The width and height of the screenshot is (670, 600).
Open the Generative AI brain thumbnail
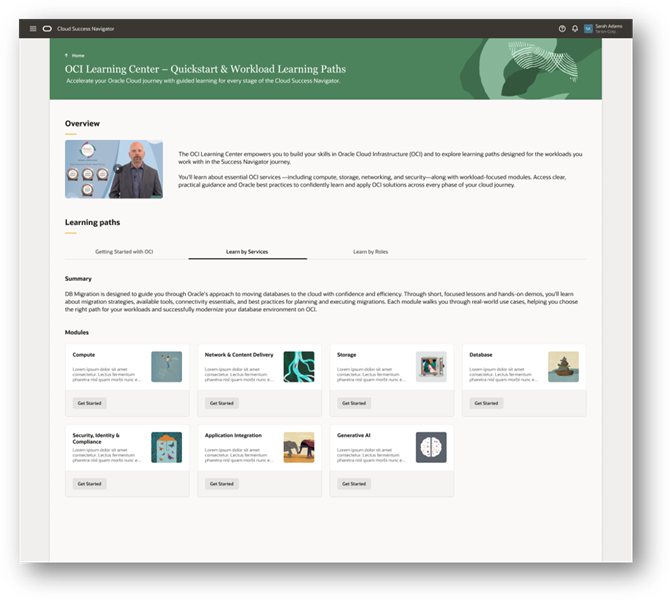tap(431, 447)
